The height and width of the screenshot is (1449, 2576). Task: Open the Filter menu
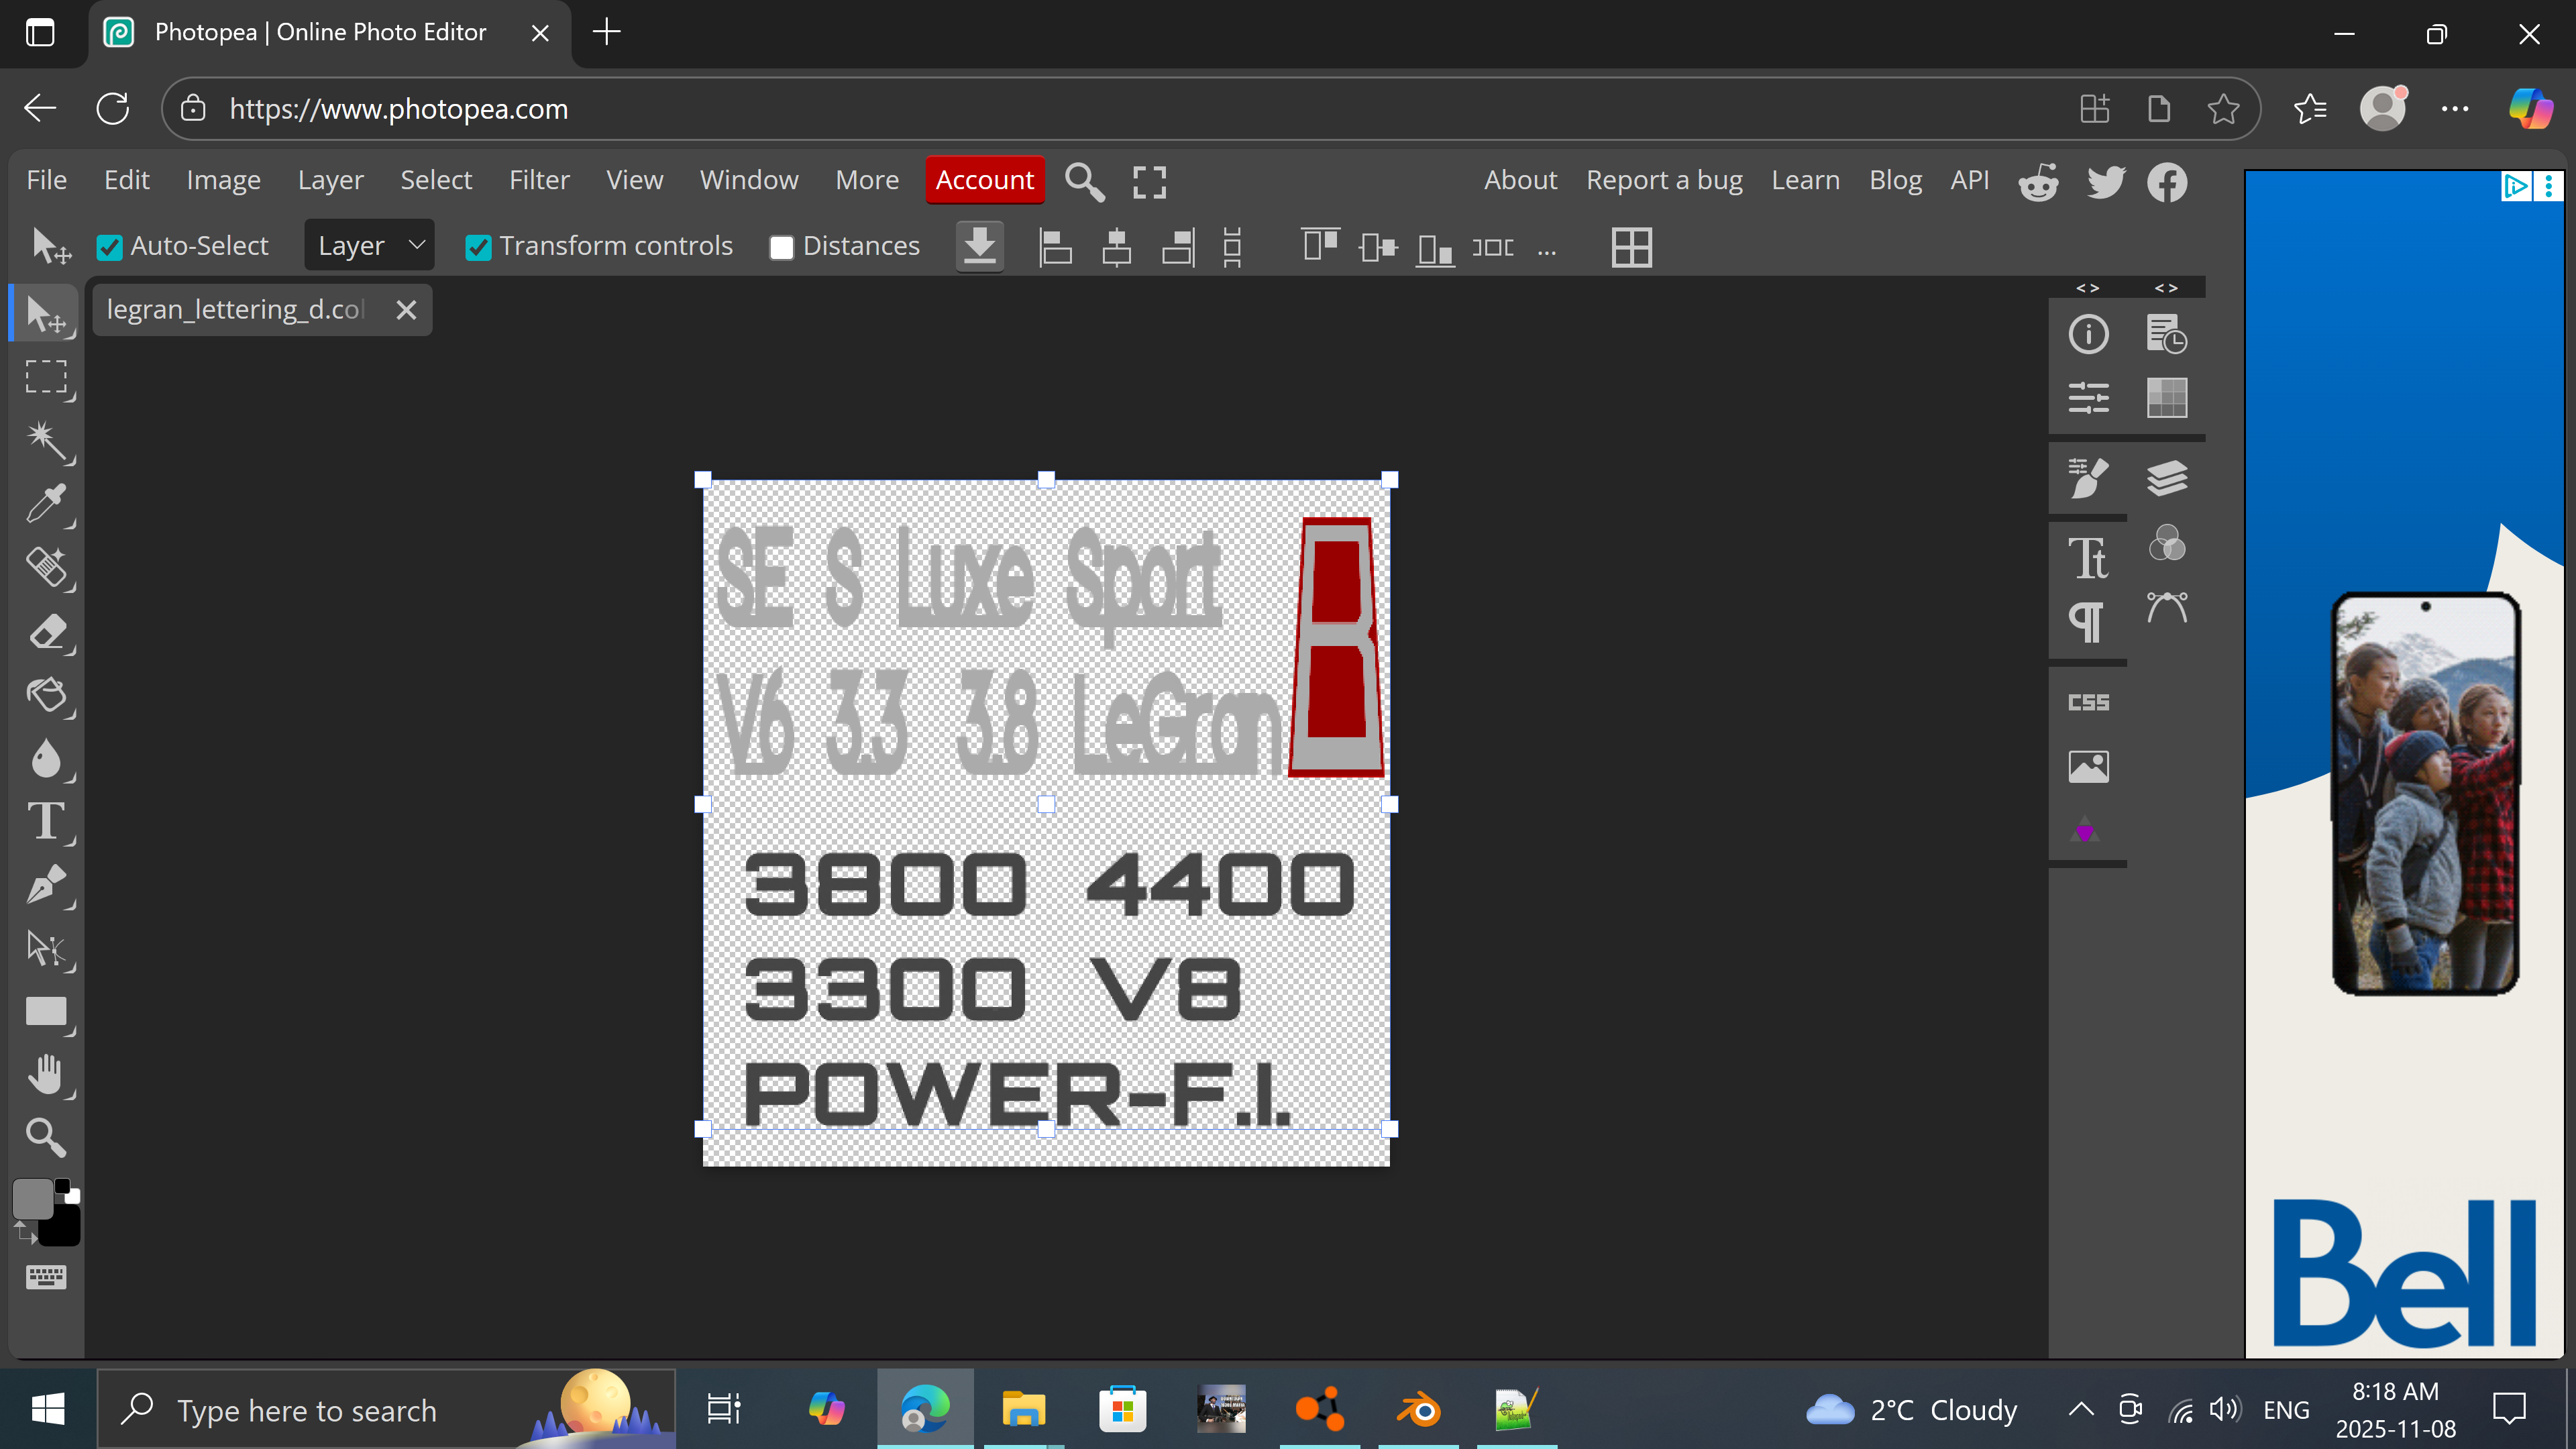[539, 180]
